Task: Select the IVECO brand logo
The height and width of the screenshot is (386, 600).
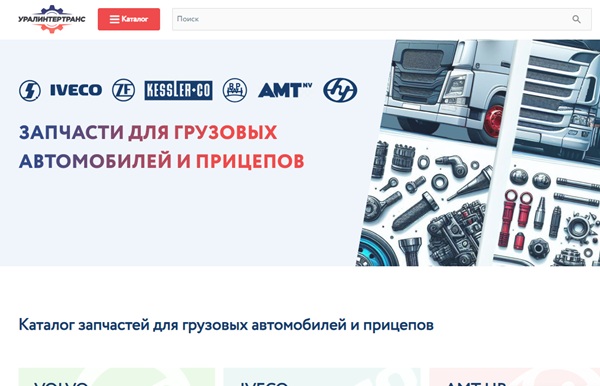Action: tap(76, 90)
